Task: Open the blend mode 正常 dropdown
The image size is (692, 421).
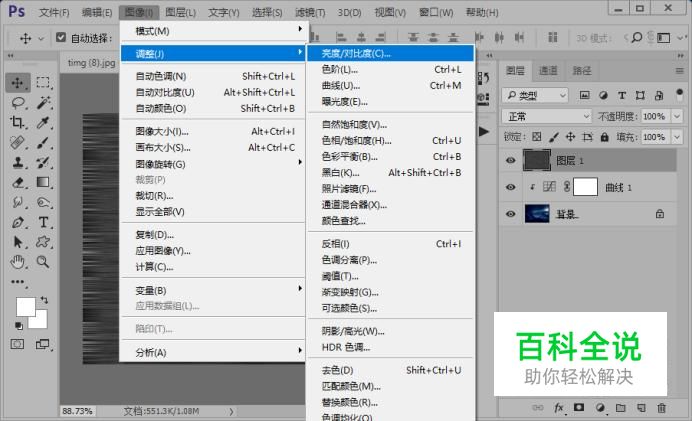Action: tap(546, 117)
